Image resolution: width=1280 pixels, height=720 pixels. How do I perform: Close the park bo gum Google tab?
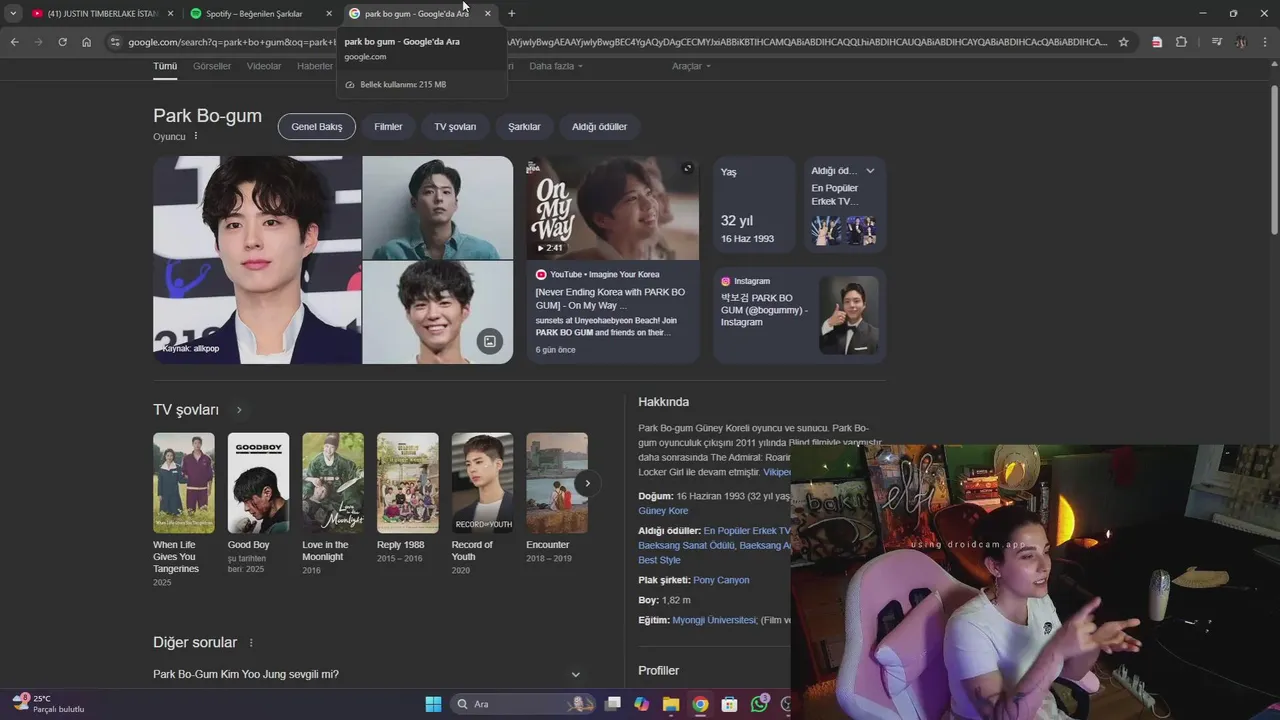(x=487, y=13)
